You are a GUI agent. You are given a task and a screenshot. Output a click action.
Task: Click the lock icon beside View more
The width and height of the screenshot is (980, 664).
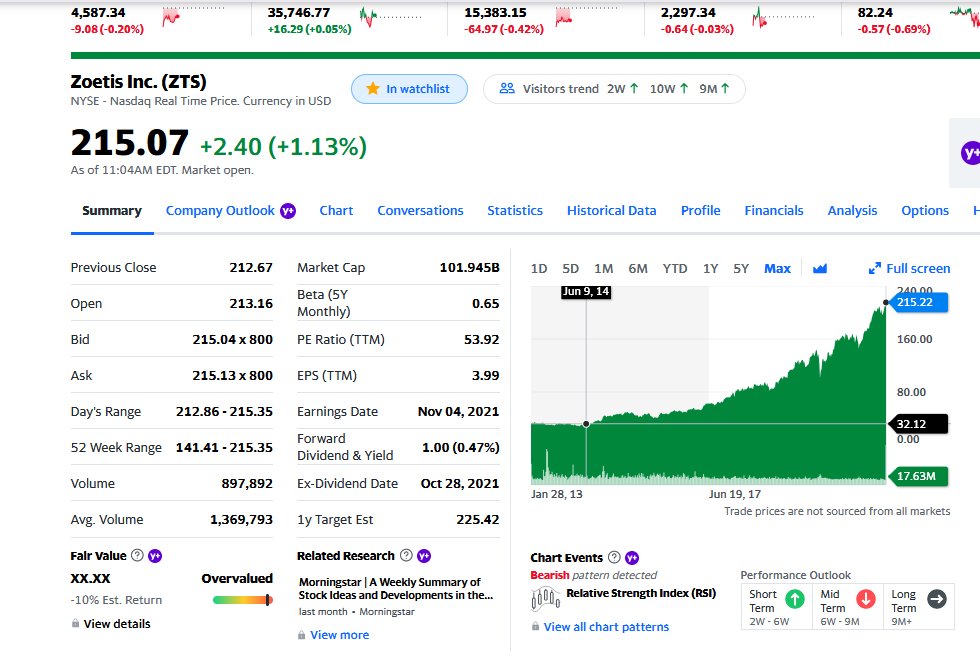(x=302, y=635)
